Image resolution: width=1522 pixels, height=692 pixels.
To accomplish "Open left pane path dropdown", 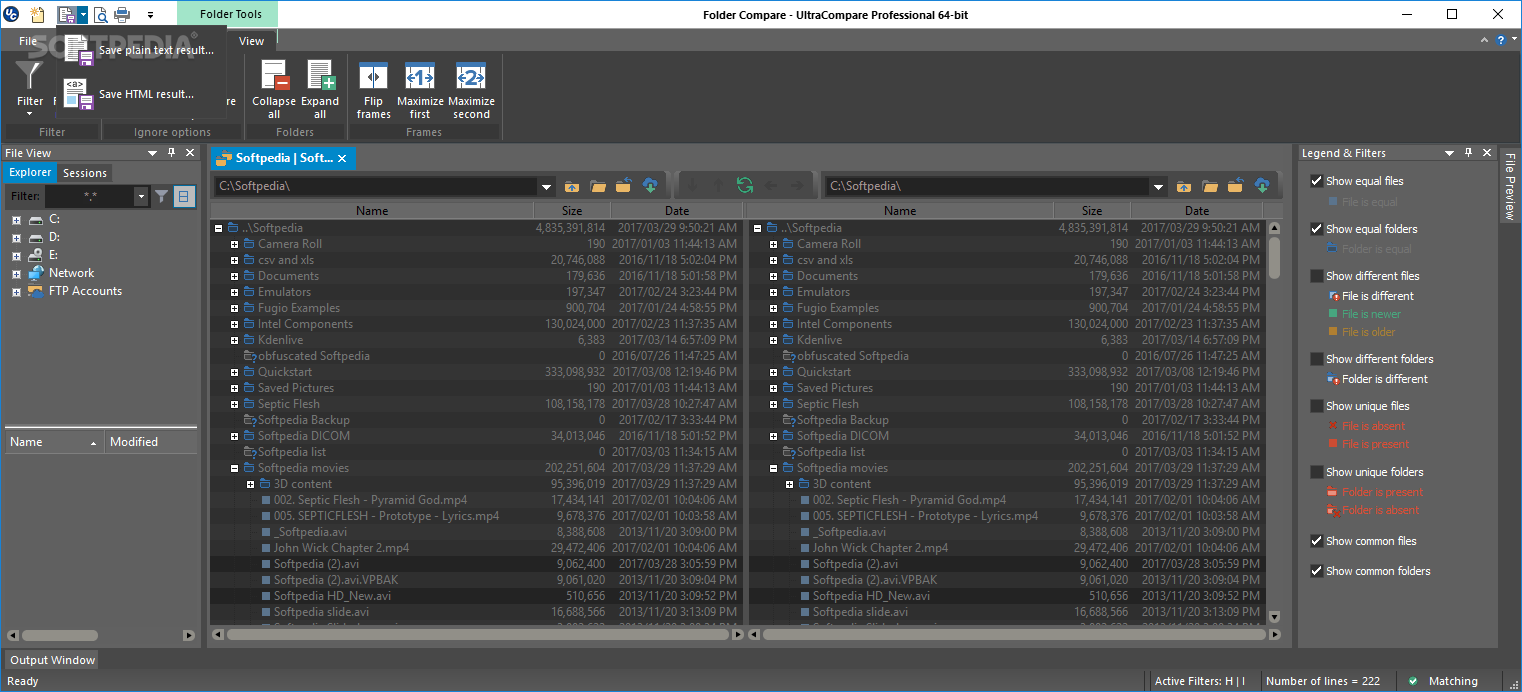I will pos(546,186).
